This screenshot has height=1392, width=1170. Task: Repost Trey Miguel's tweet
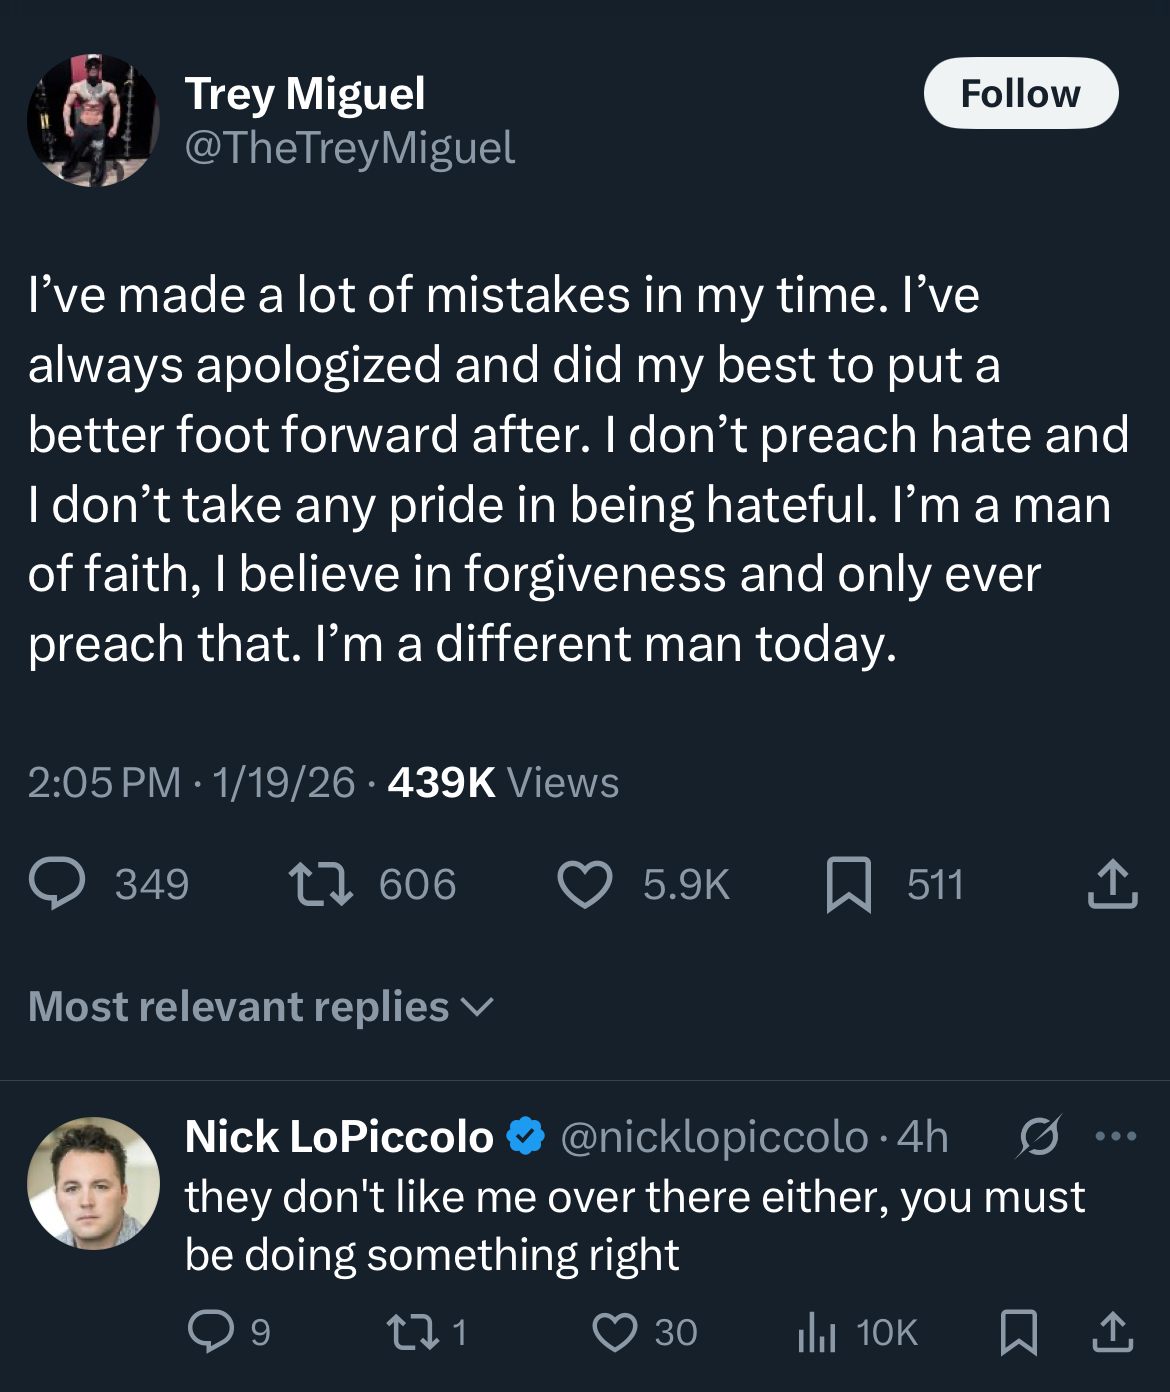(320, 885)
